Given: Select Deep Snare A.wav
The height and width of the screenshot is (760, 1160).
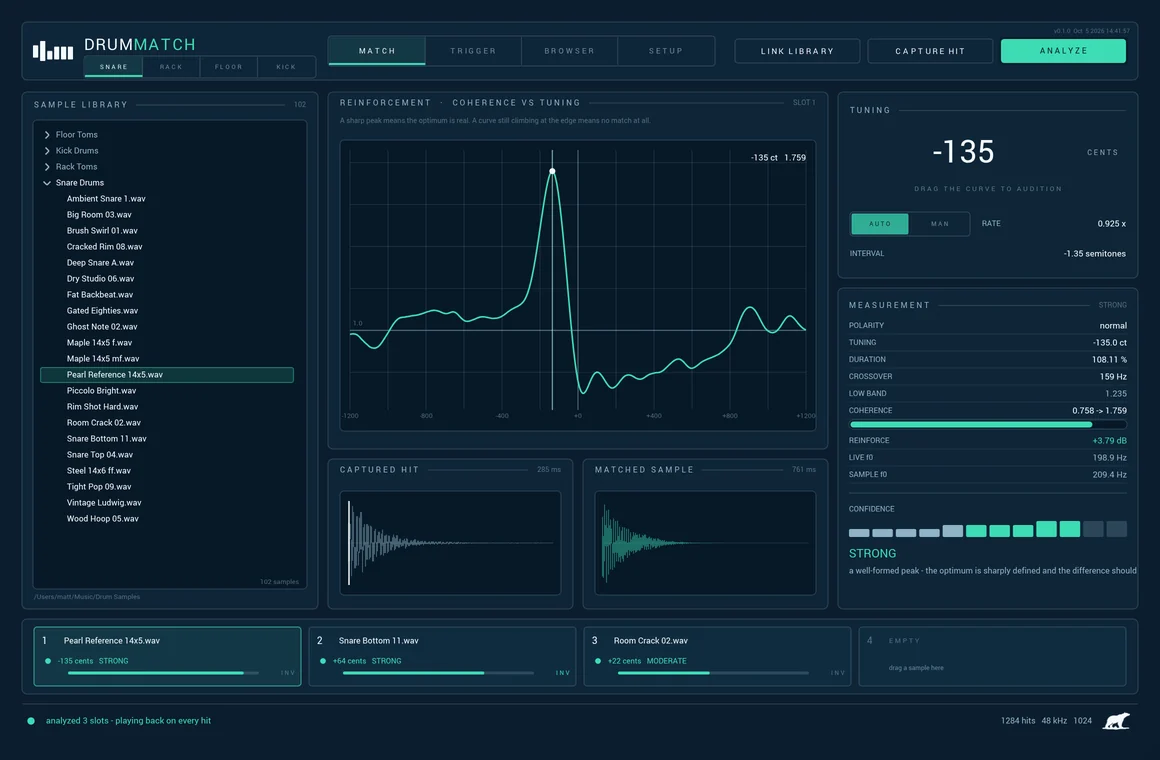Looking at the screenshot, I should pyautogui.click(x=166, y=263).
